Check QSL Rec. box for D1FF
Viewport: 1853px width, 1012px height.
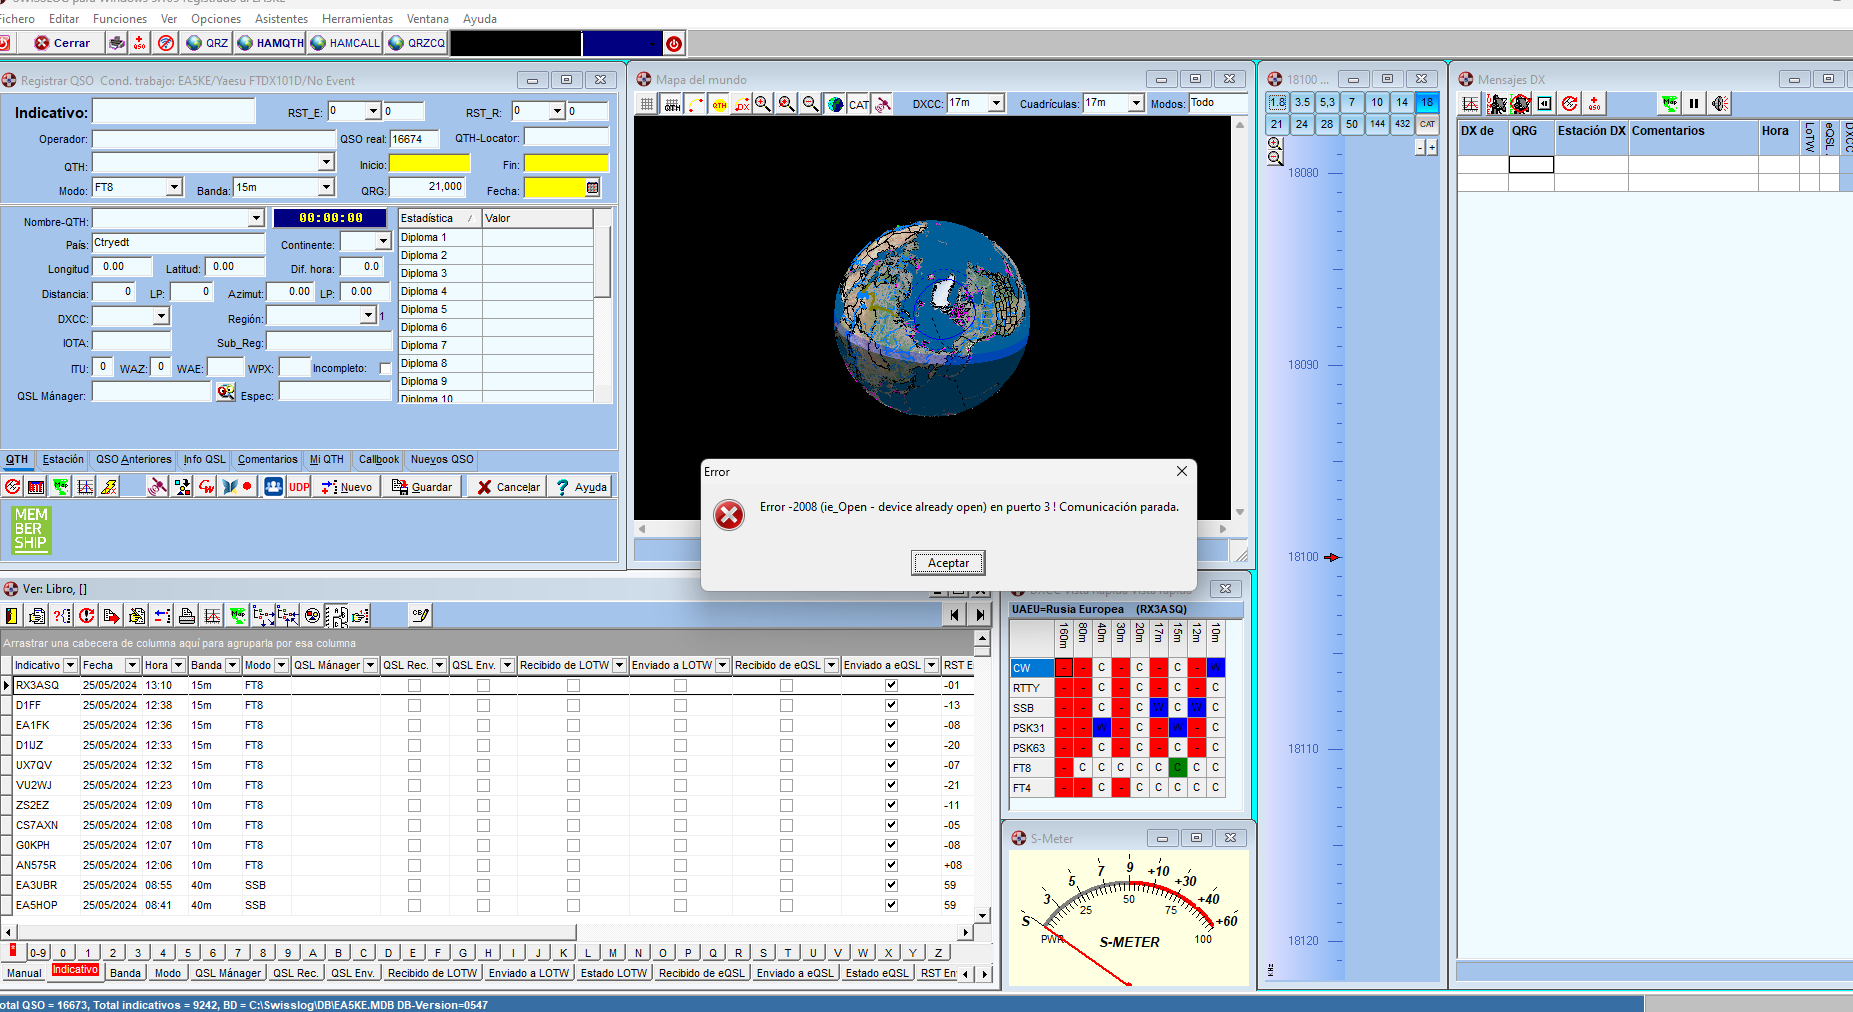414,706
